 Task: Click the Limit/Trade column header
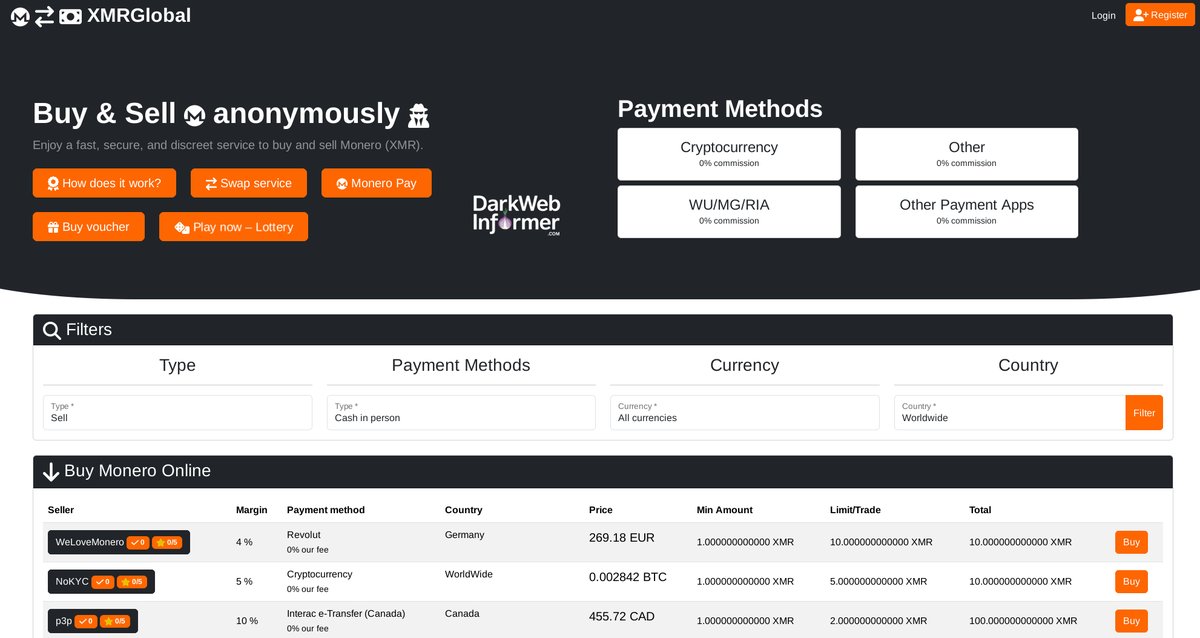pos(856,510)
